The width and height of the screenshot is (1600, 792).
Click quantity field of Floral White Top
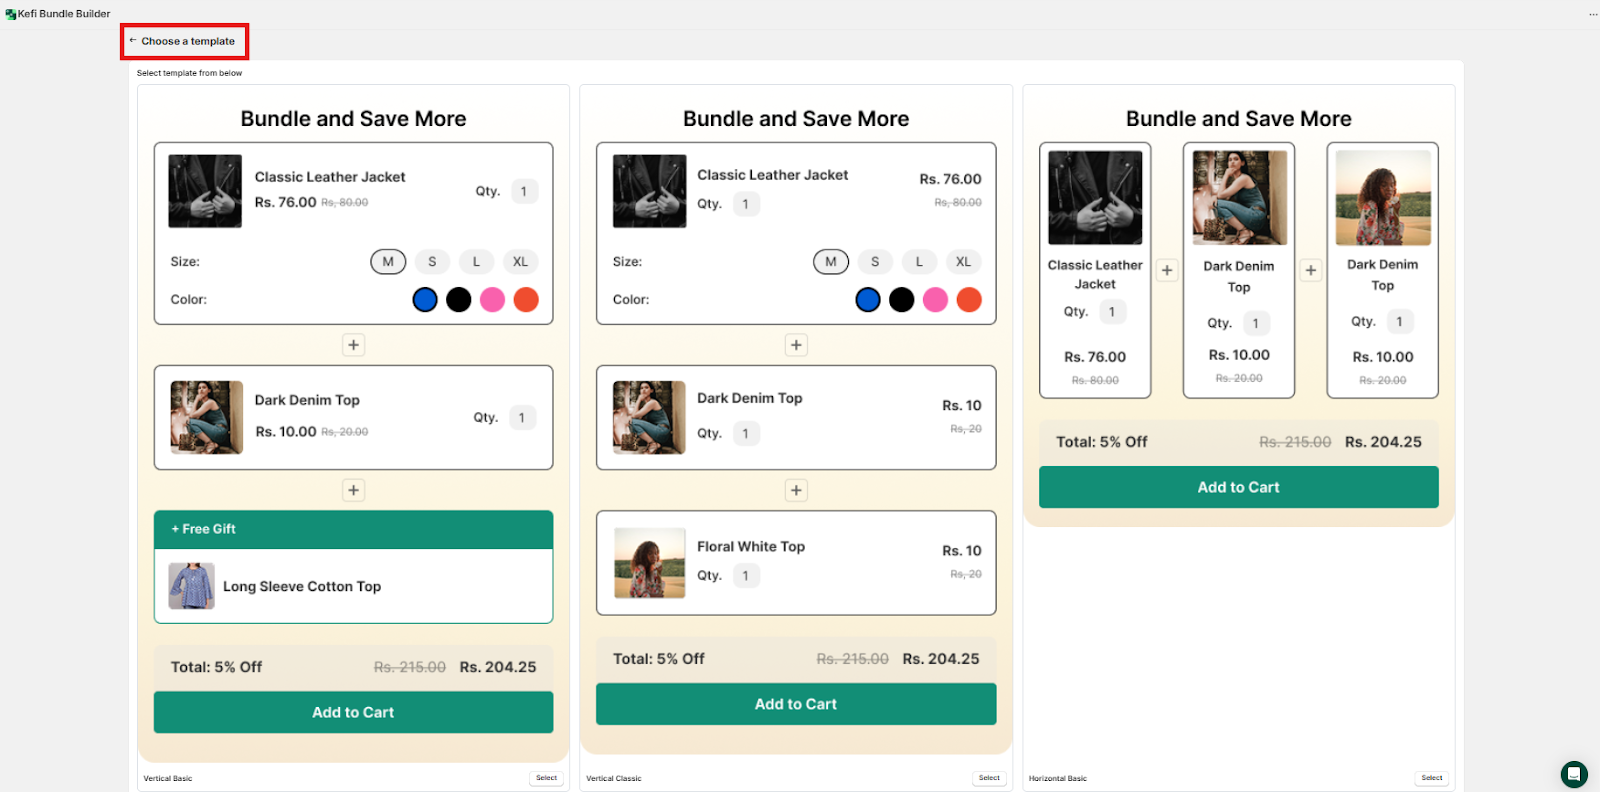pos(746,576)
